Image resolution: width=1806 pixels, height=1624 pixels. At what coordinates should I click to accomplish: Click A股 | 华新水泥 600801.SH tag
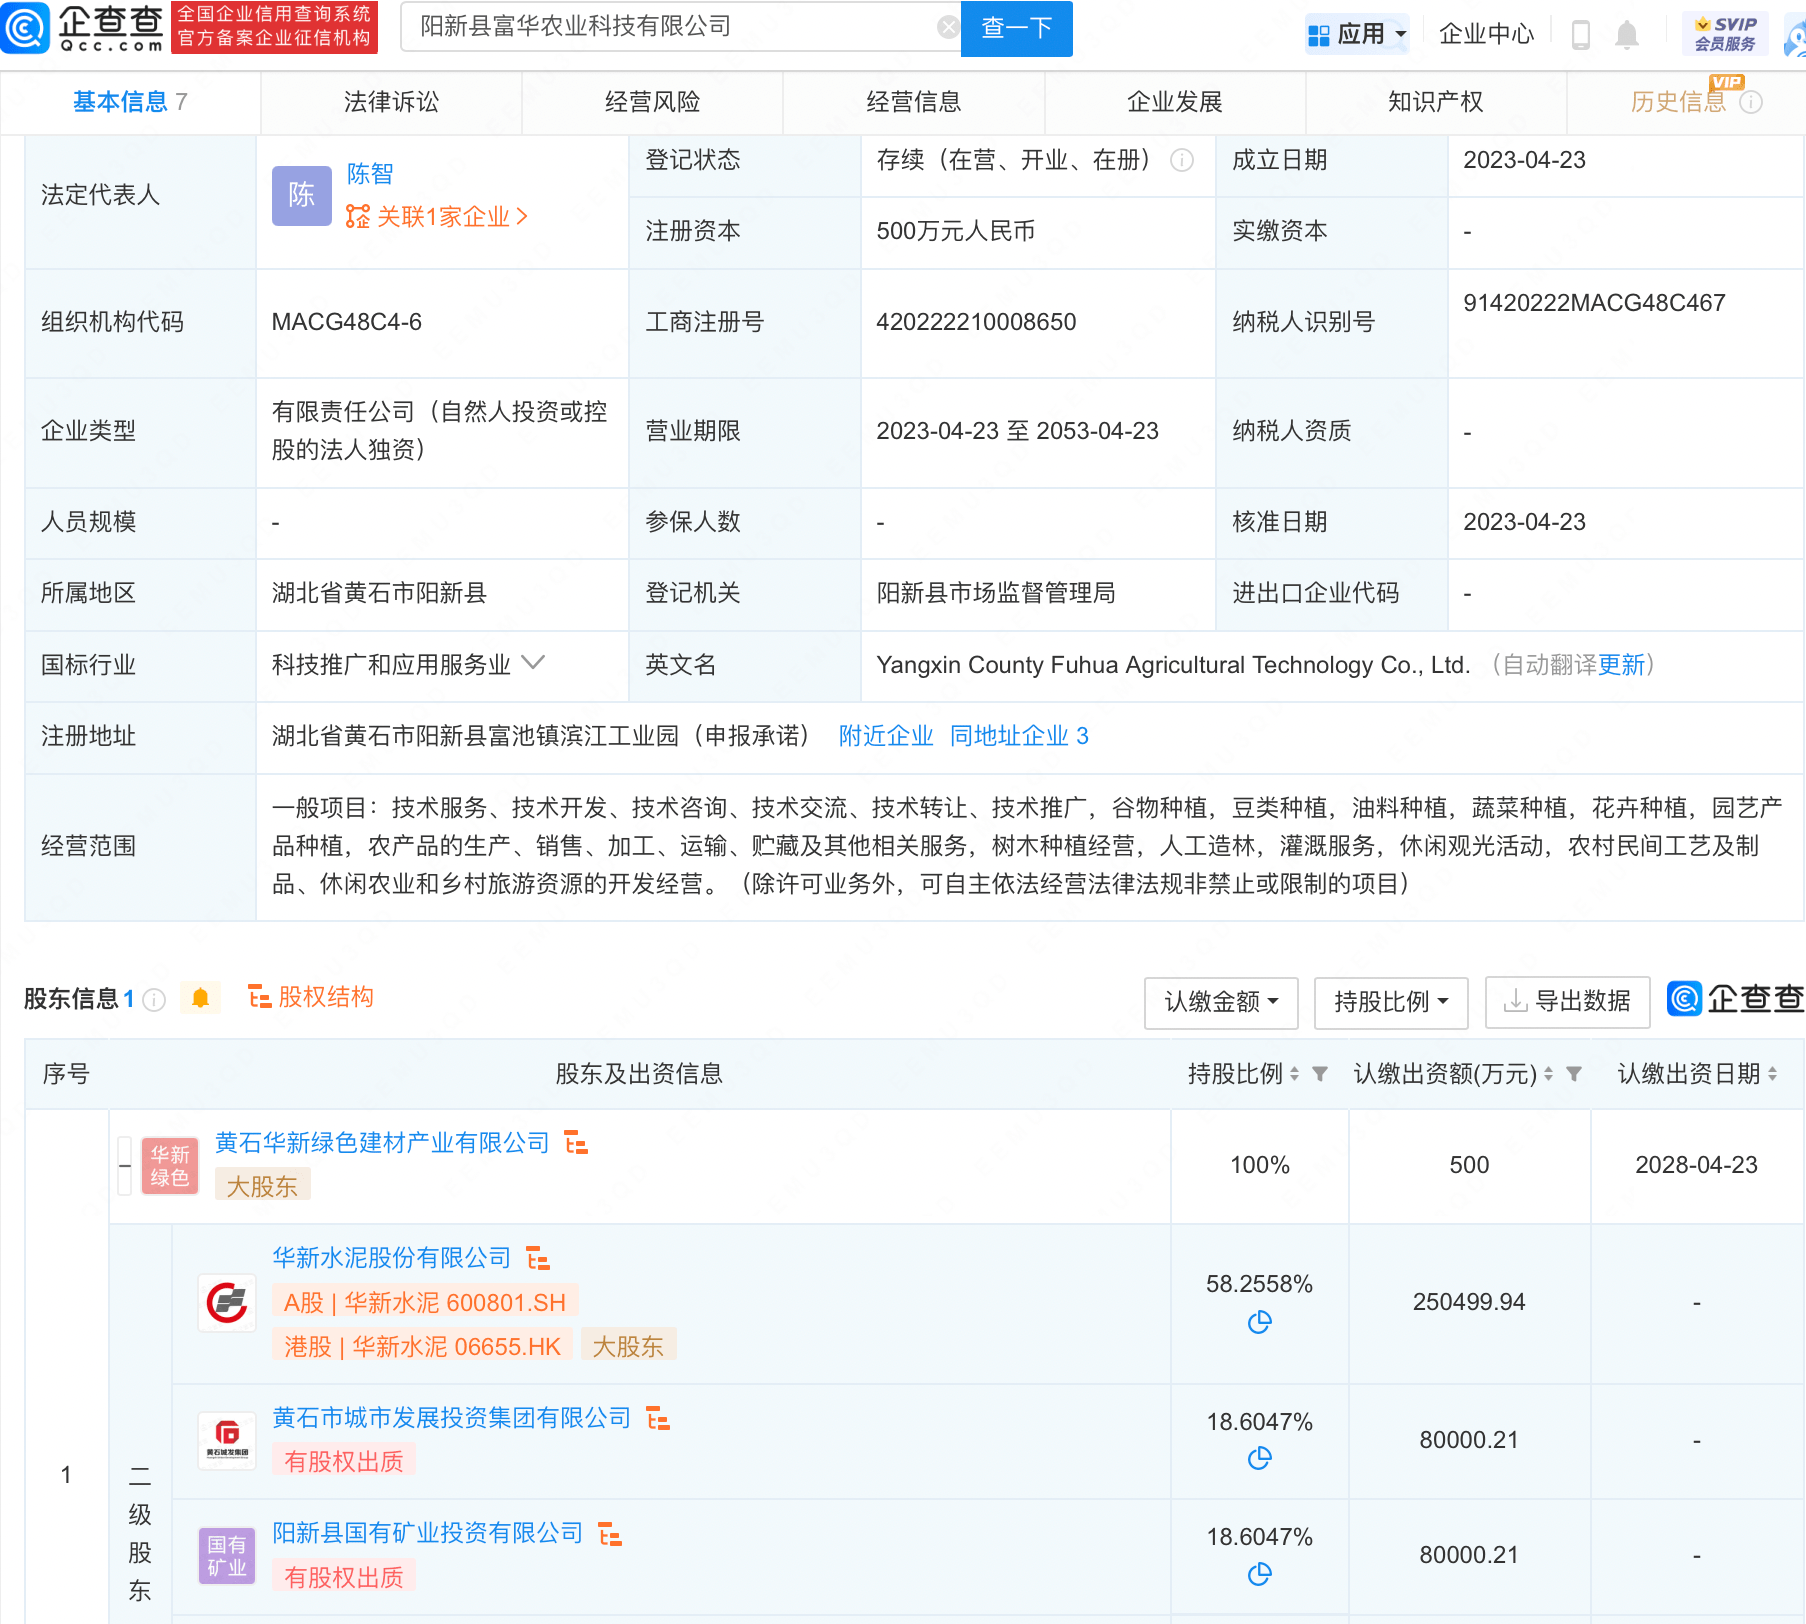[425, 1303]
